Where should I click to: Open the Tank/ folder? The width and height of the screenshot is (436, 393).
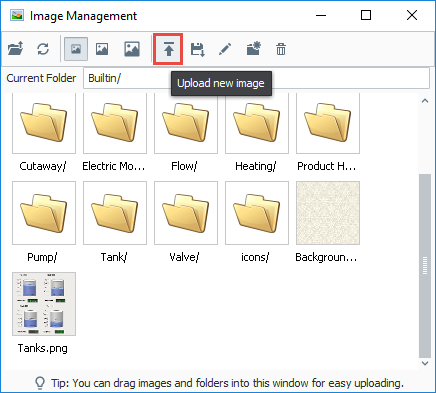tap(115, 213)
